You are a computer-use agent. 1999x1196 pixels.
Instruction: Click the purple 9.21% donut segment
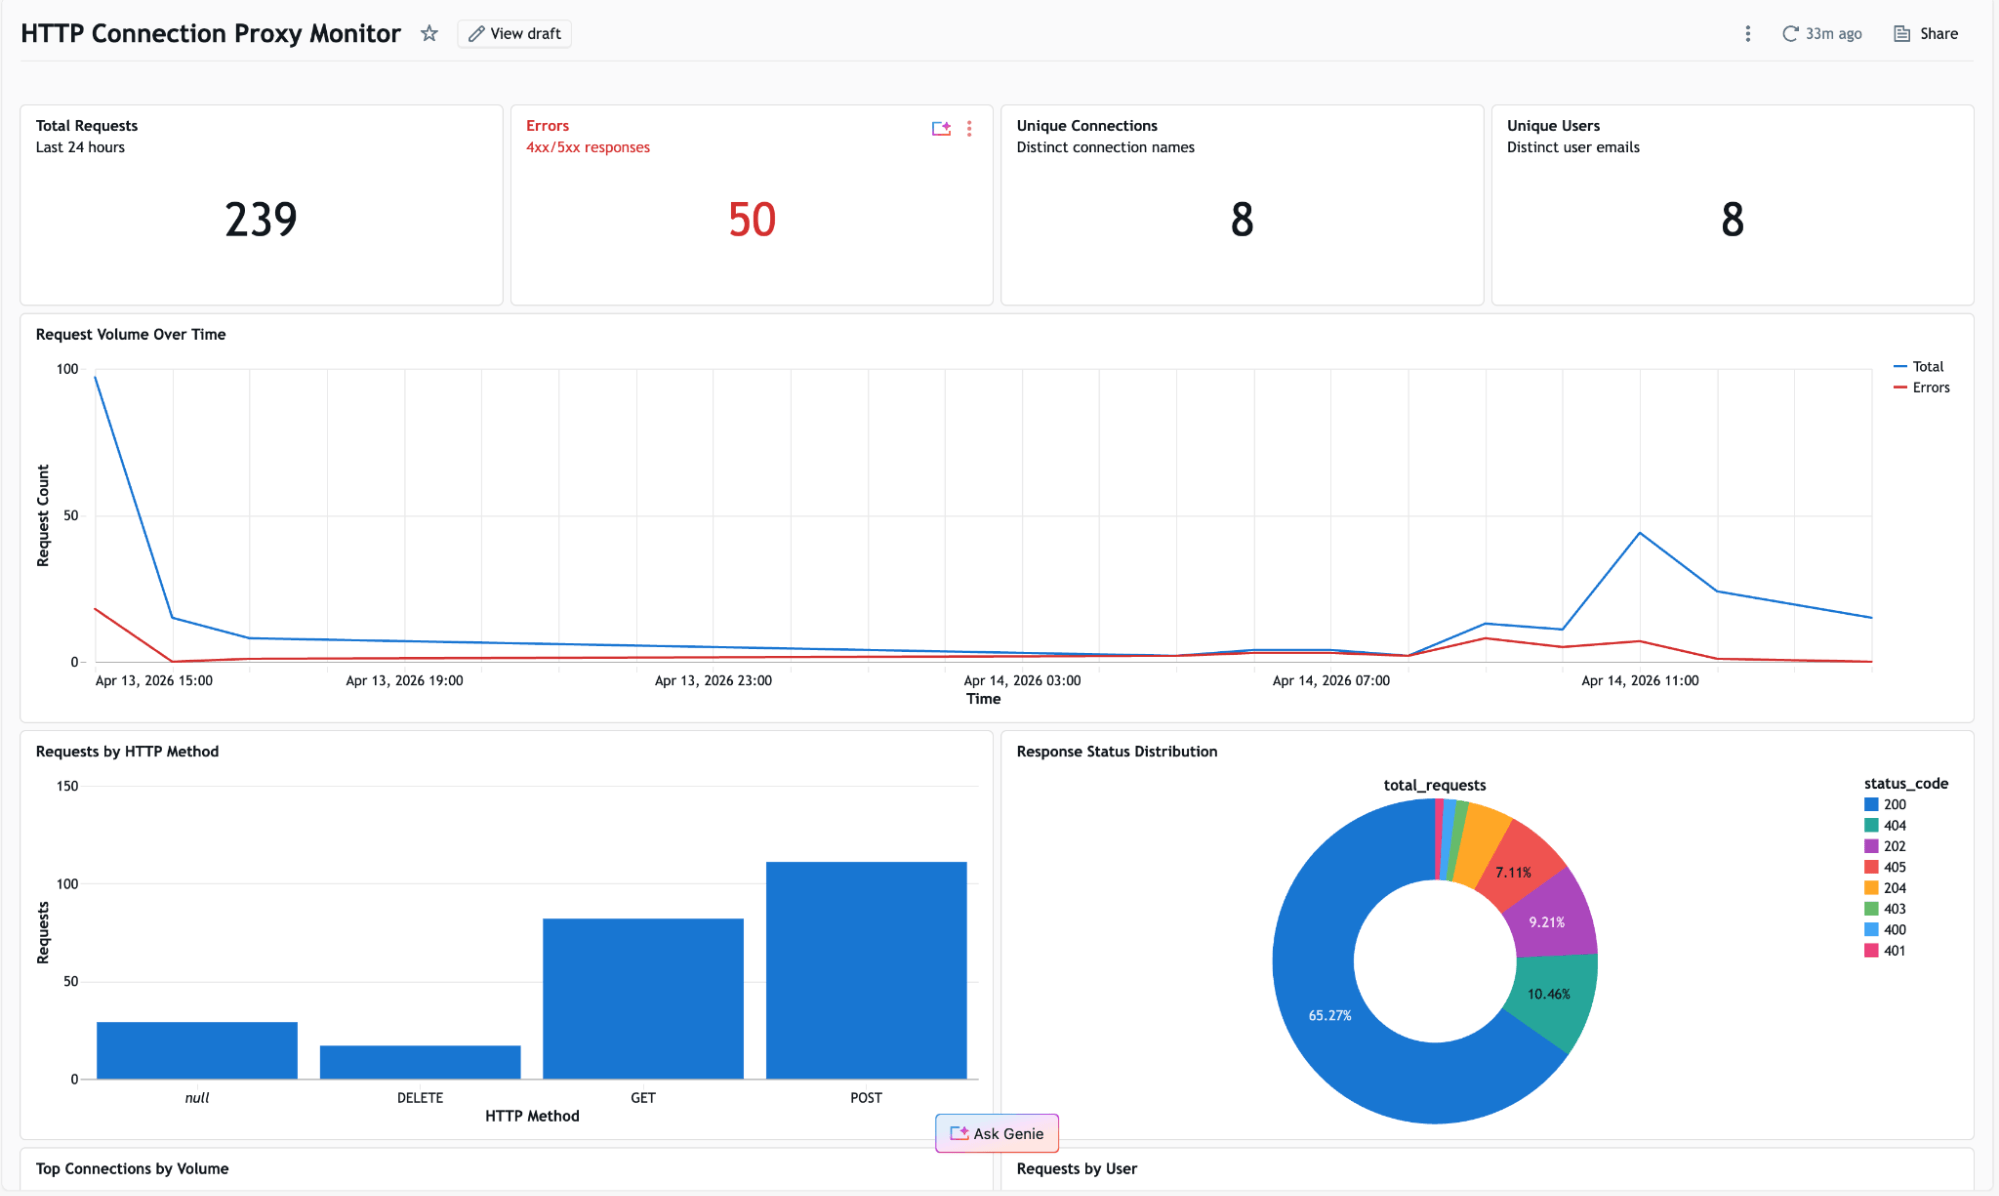pos(1545,923)
